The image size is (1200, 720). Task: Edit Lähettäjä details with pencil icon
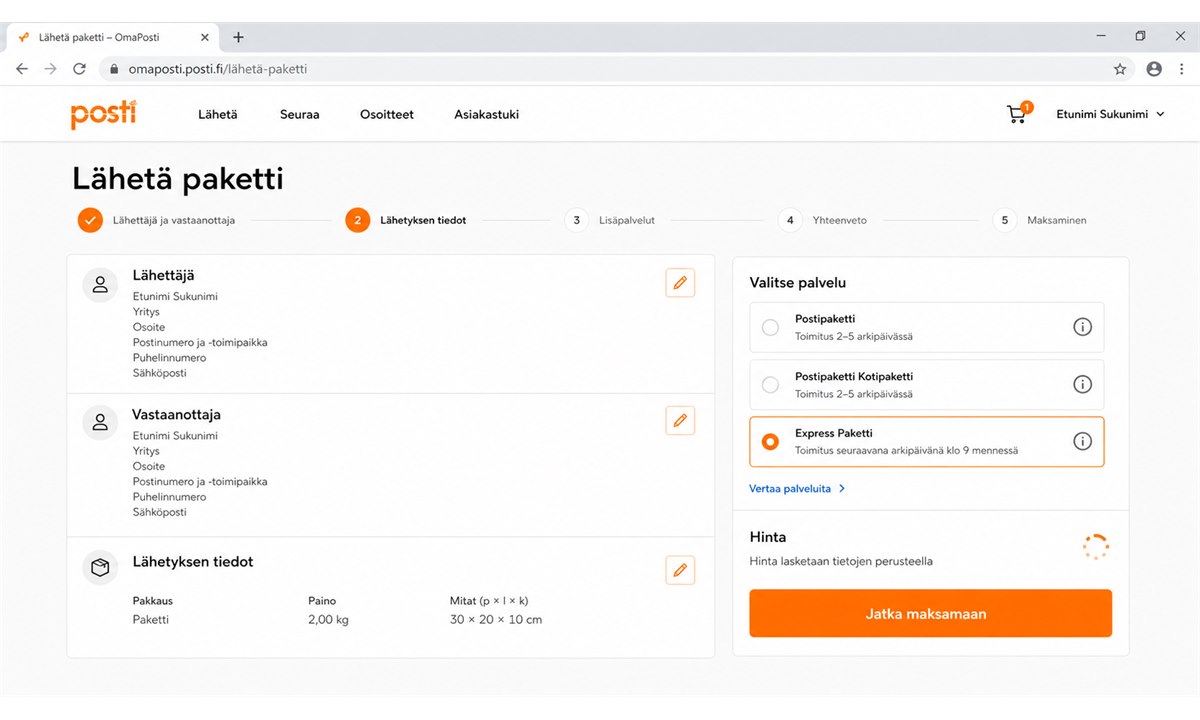pyautogui.click(x=680, y=283)
